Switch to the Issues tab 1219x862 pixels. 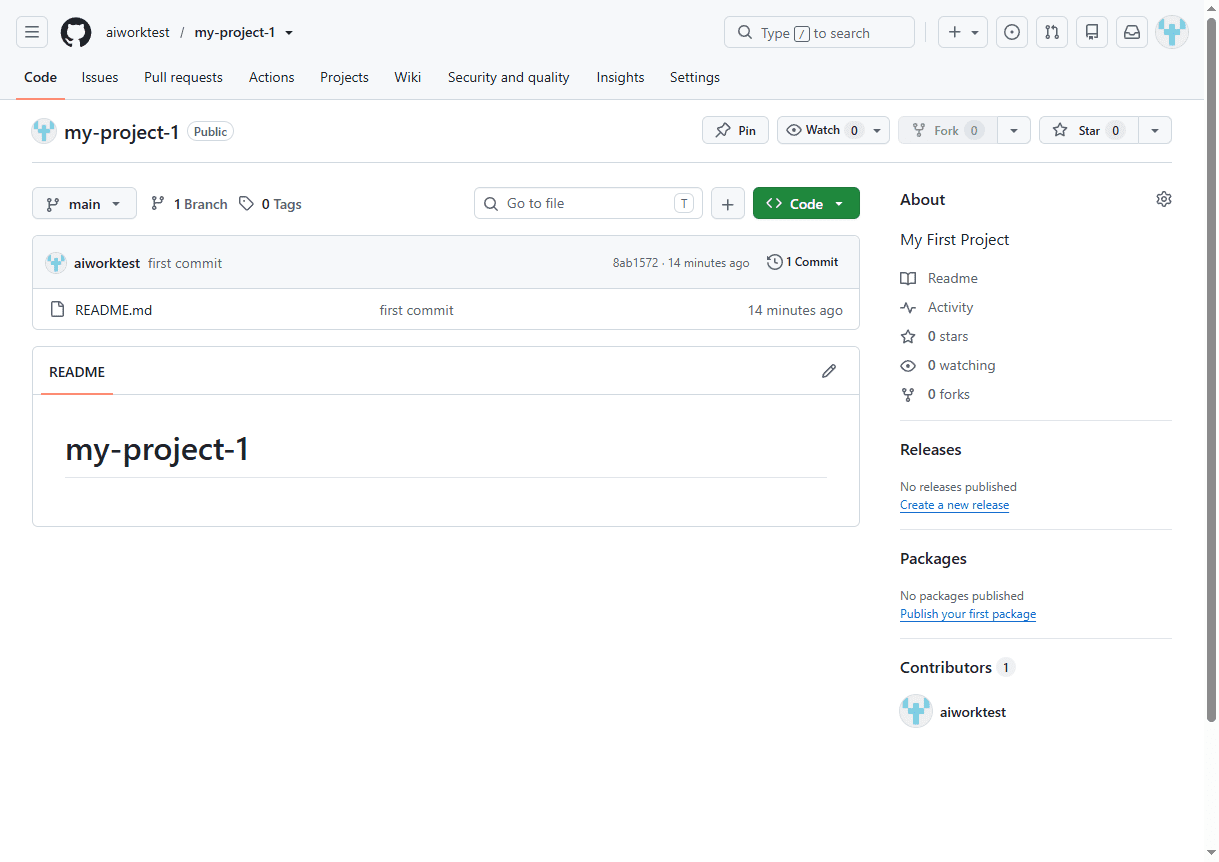(100, 77)
